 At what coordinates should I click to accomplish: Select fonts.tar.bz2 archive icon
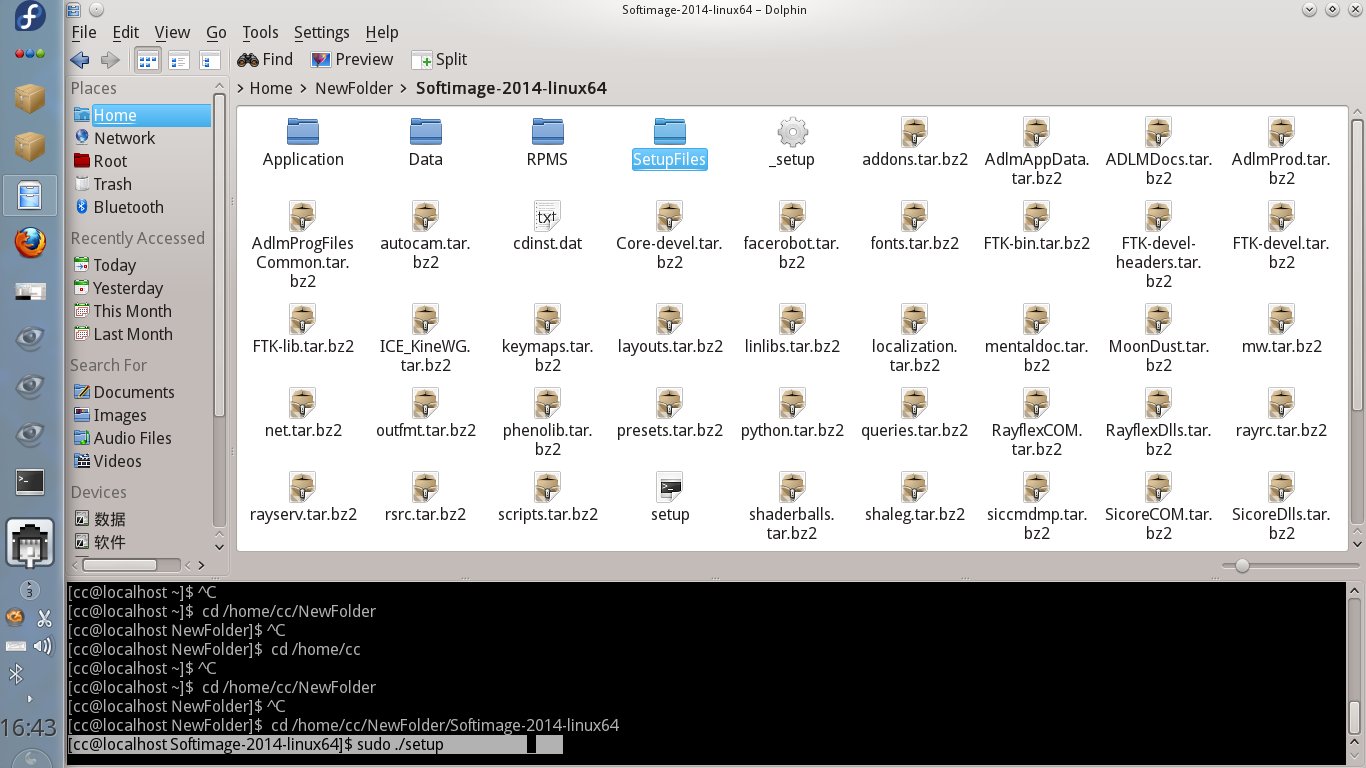(x=915, y=215)
